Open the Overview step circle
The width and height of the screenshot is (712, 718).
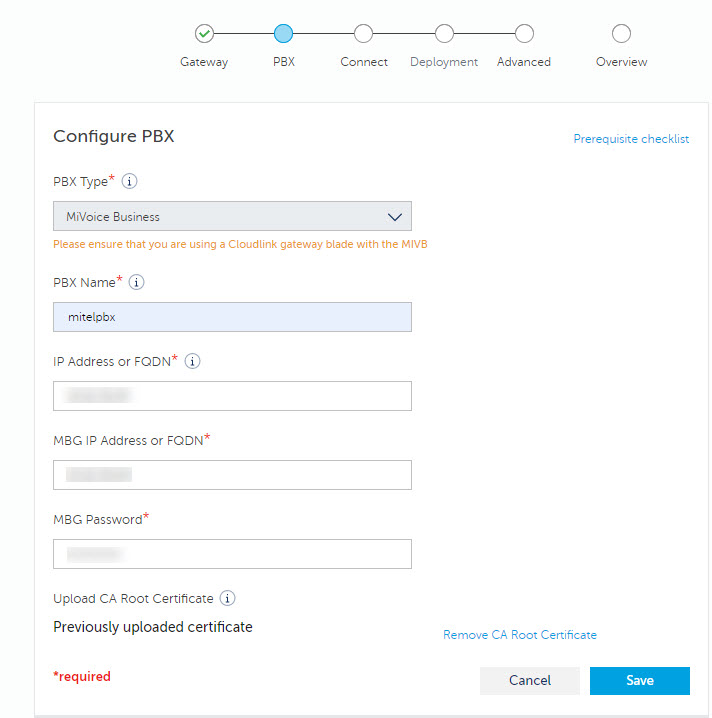pos(621,34)
